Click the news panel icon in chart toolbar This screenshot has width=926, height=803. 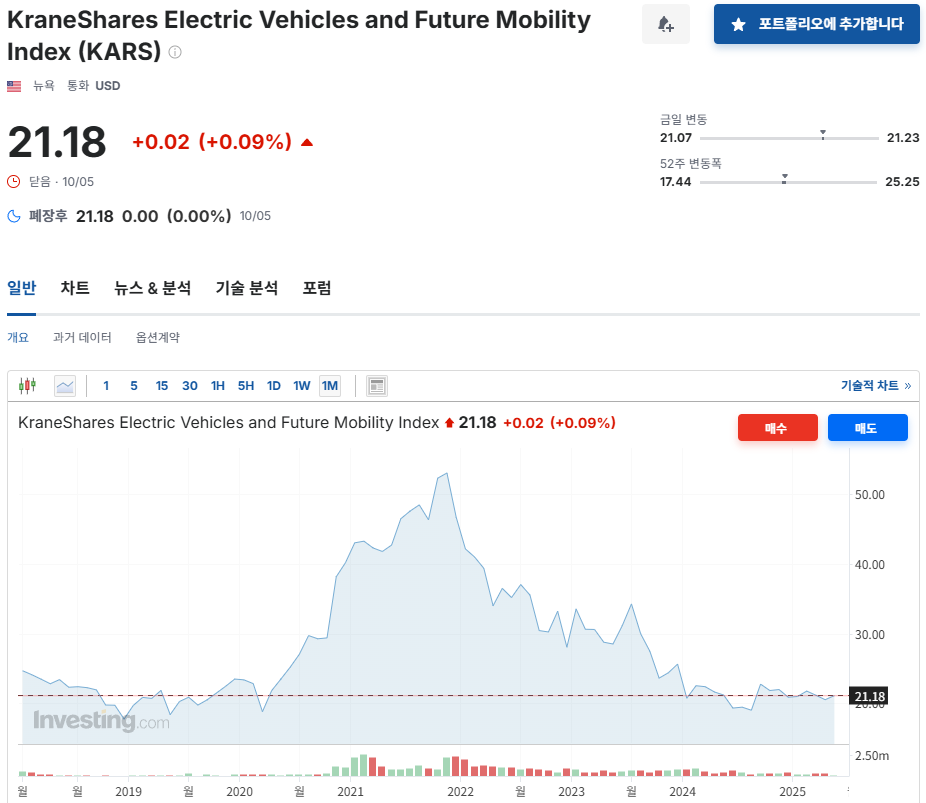(x=376, y=385)
